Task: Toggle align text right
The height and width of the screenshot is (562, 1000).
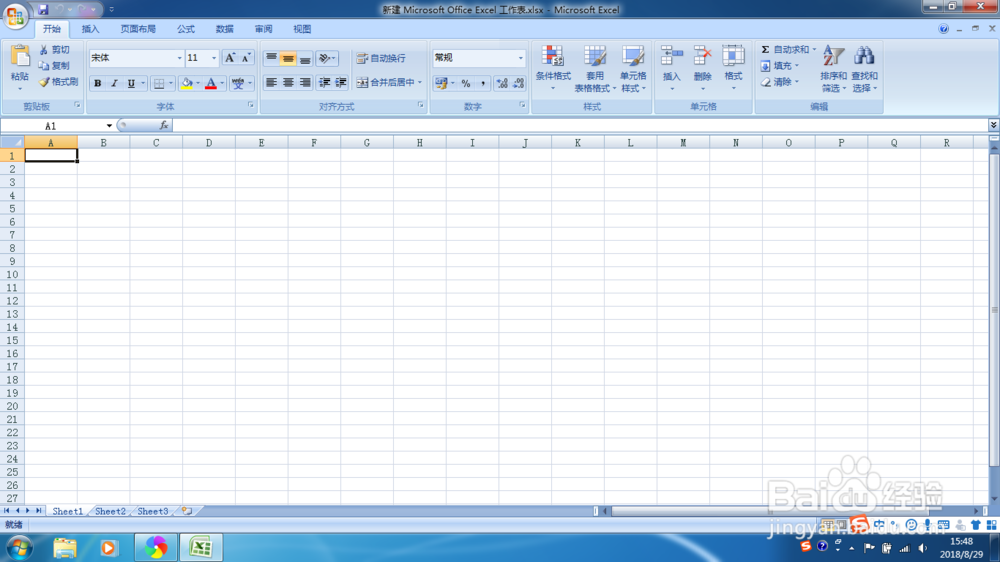Action: pos(305,82)
